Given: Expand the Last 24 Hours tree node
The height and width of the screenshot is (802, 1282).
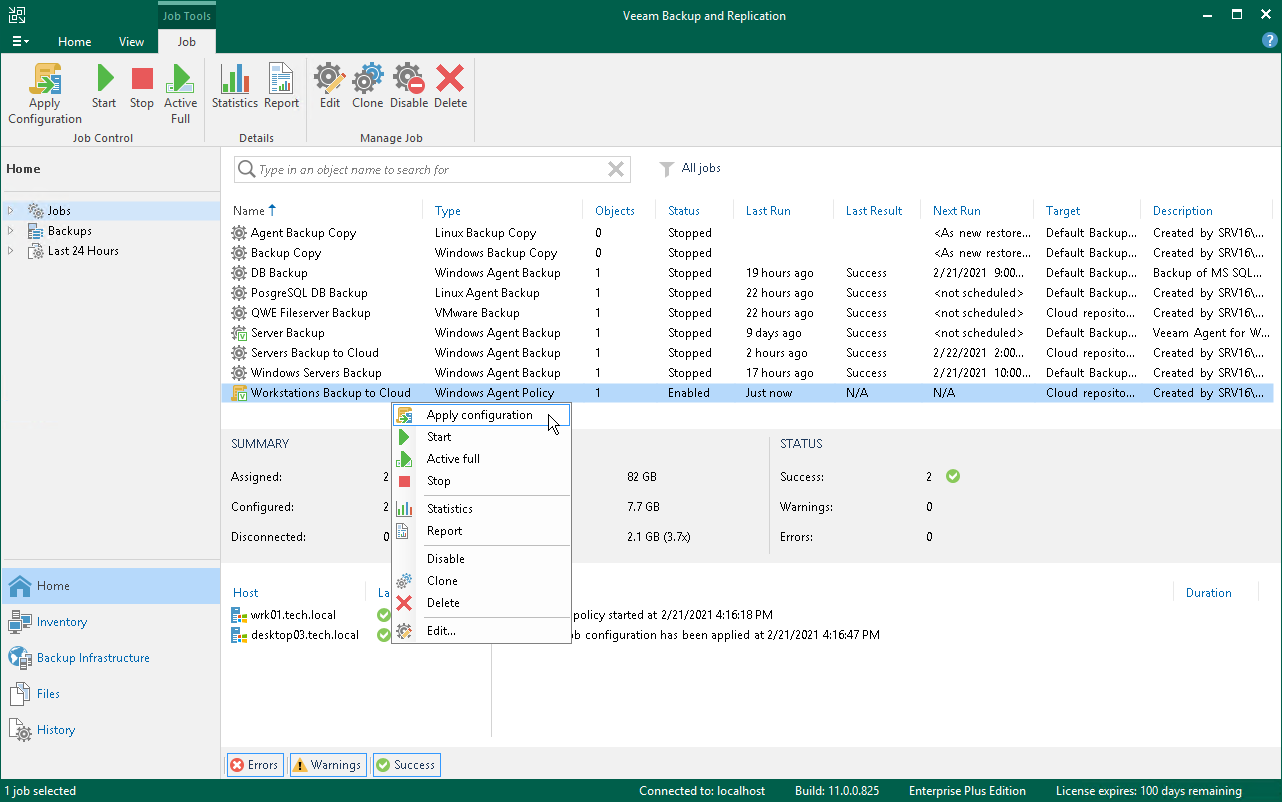Looking at the screenshot, I should click(11, 251).
